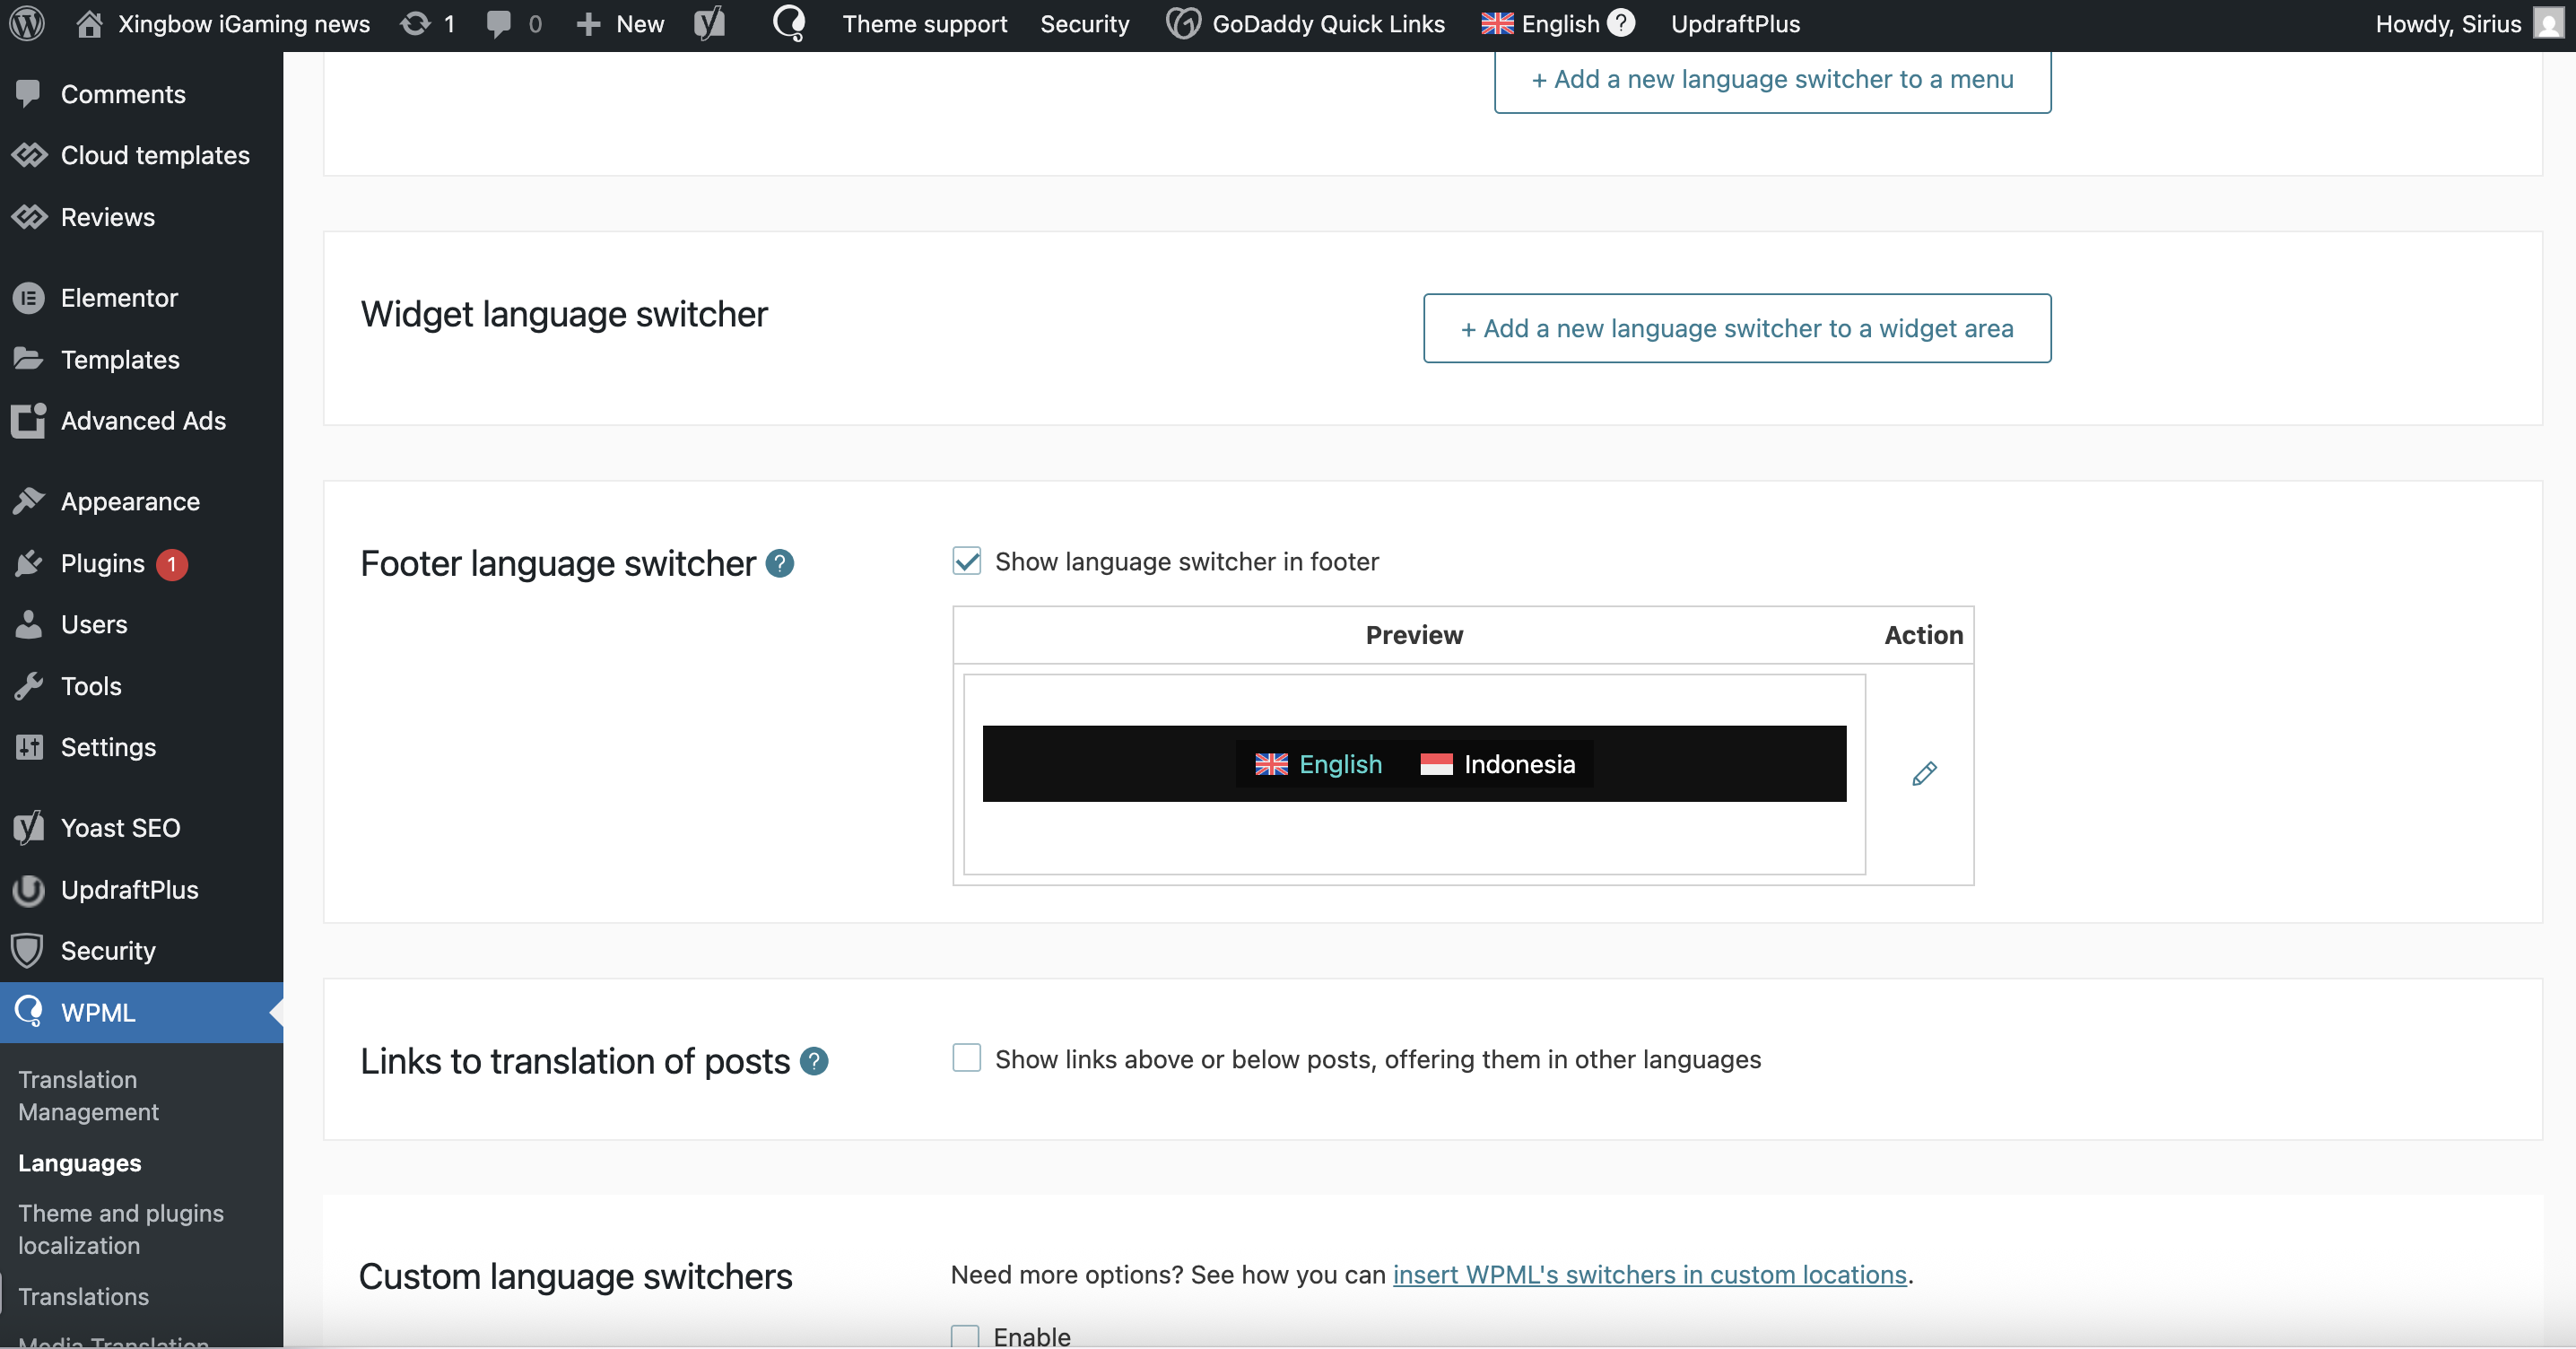
Task: Click the Settings sliders icon in the sidebar
Action: (x=29, y=747)
